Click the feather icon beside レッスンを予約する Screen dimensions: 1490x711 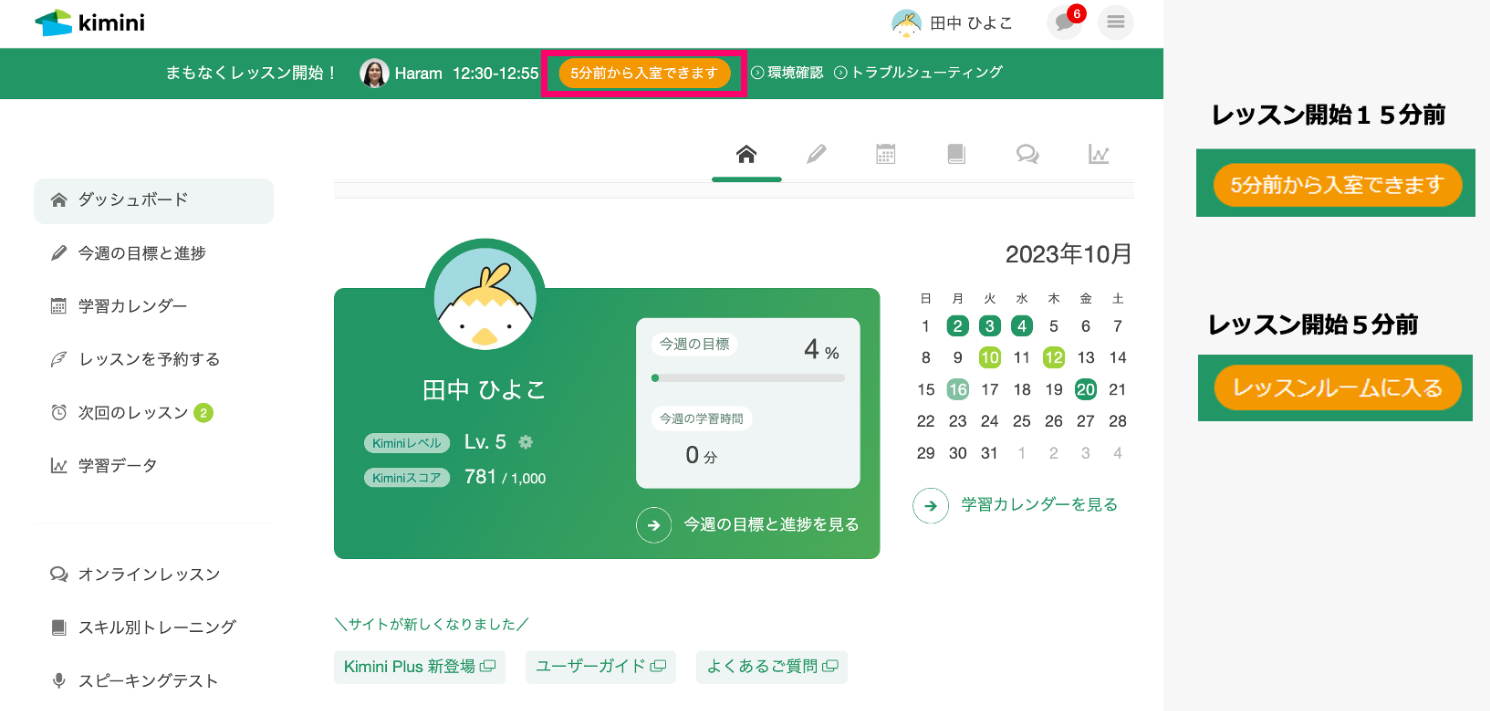coord(59,359)
